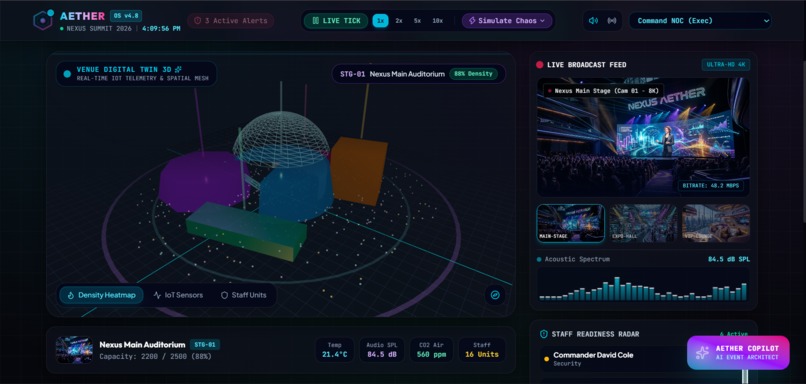
Task: Click the acoustic spectrum bar chart
Action: pyautogui.click(x=643, y=284)
